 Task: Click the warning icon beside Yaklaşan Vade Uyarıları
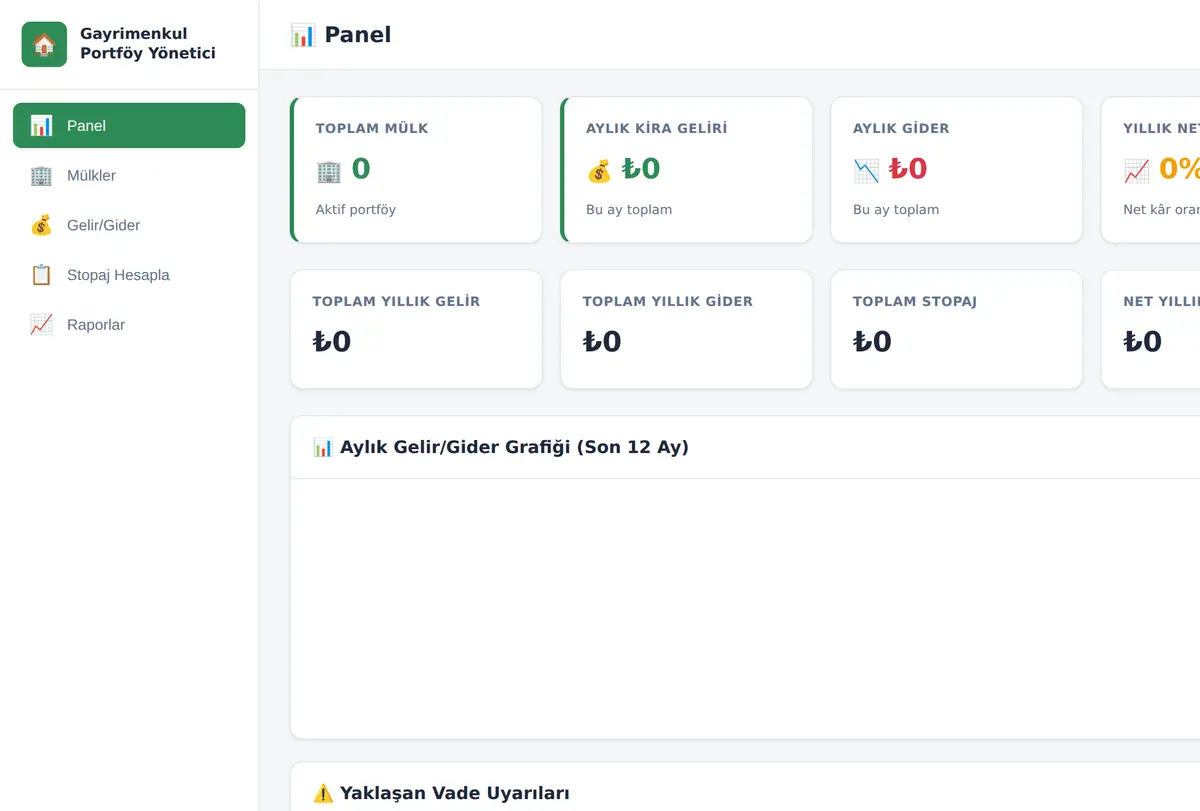[x=323, y=794]
